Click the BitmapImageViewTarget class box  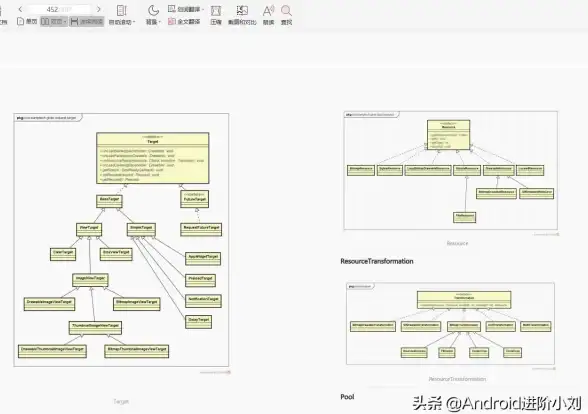click(x=136, y=304)
